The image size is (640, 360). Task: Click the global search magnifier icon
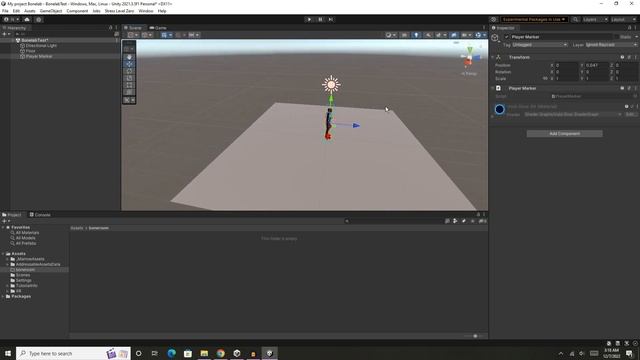(x=575, y=19)
